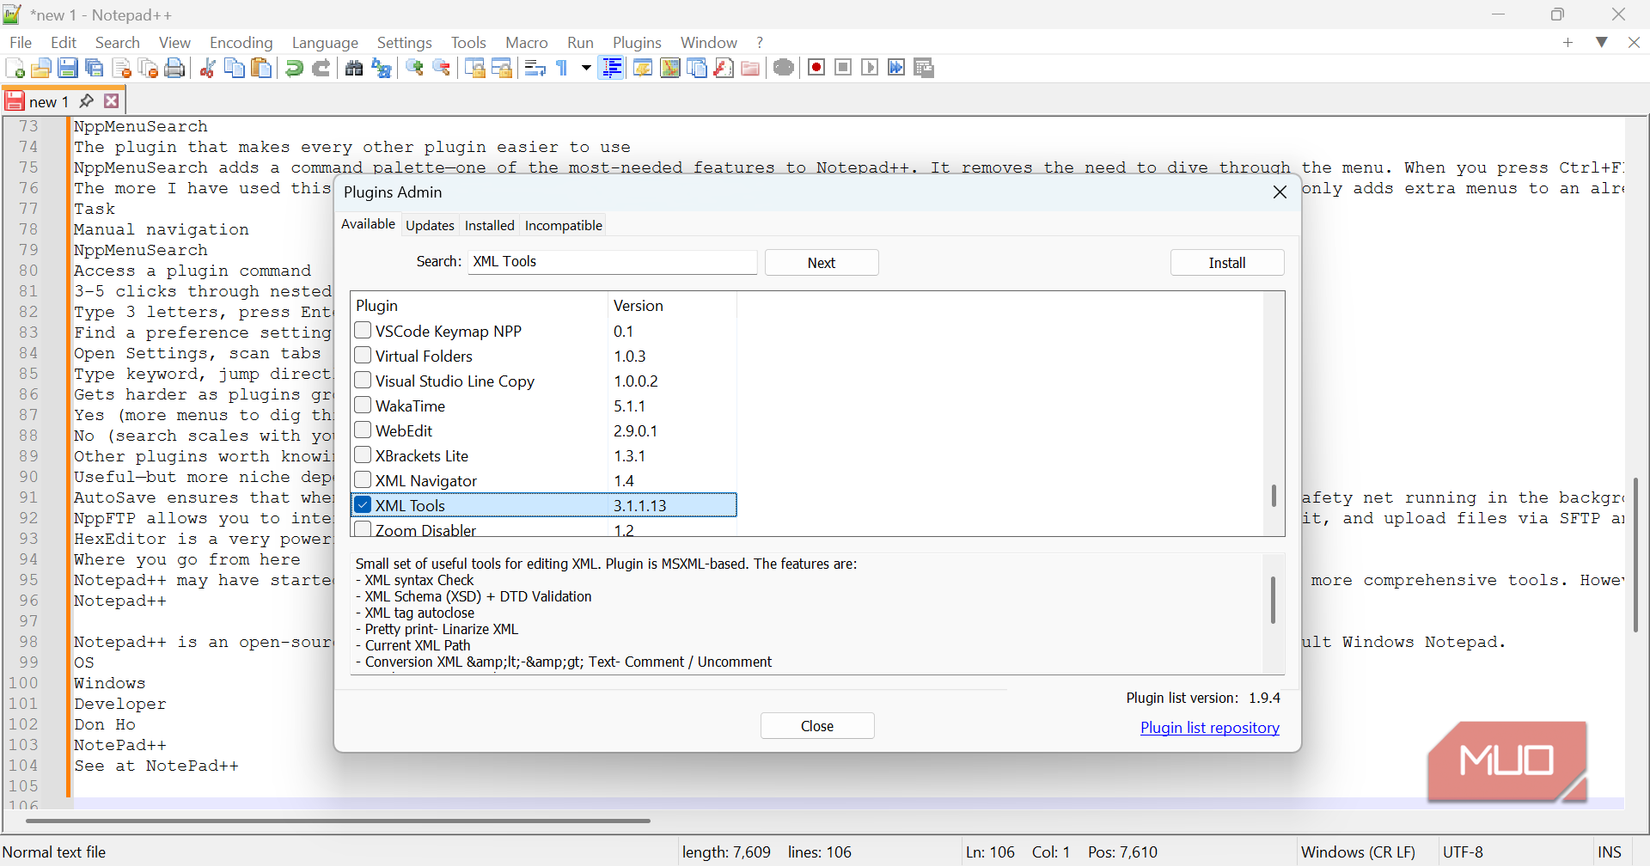Start macro recording red dot
Screen dimensions: 1650x866
(816, 68)
